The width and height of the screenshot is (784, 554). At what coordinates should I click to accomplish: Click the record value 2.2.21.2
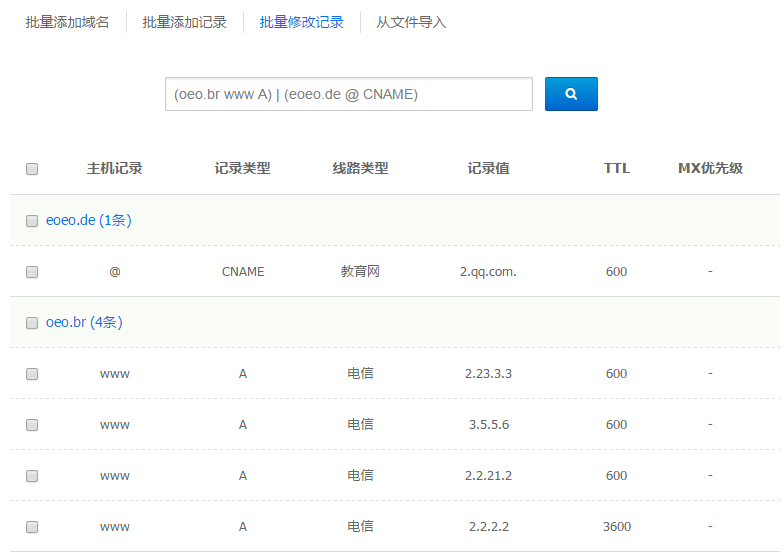[488, 476]
